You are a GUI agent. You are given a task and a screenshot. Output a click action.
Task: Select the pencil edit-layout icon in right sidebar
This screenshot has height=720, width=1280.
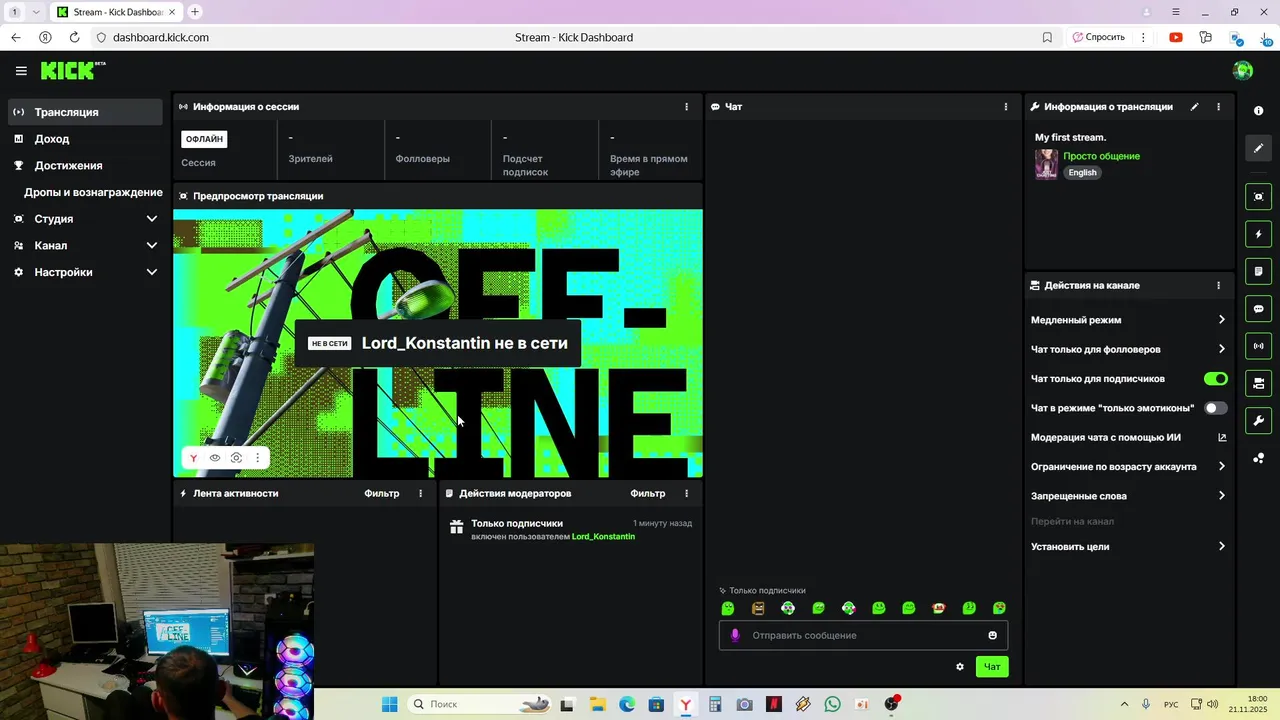1259,148
